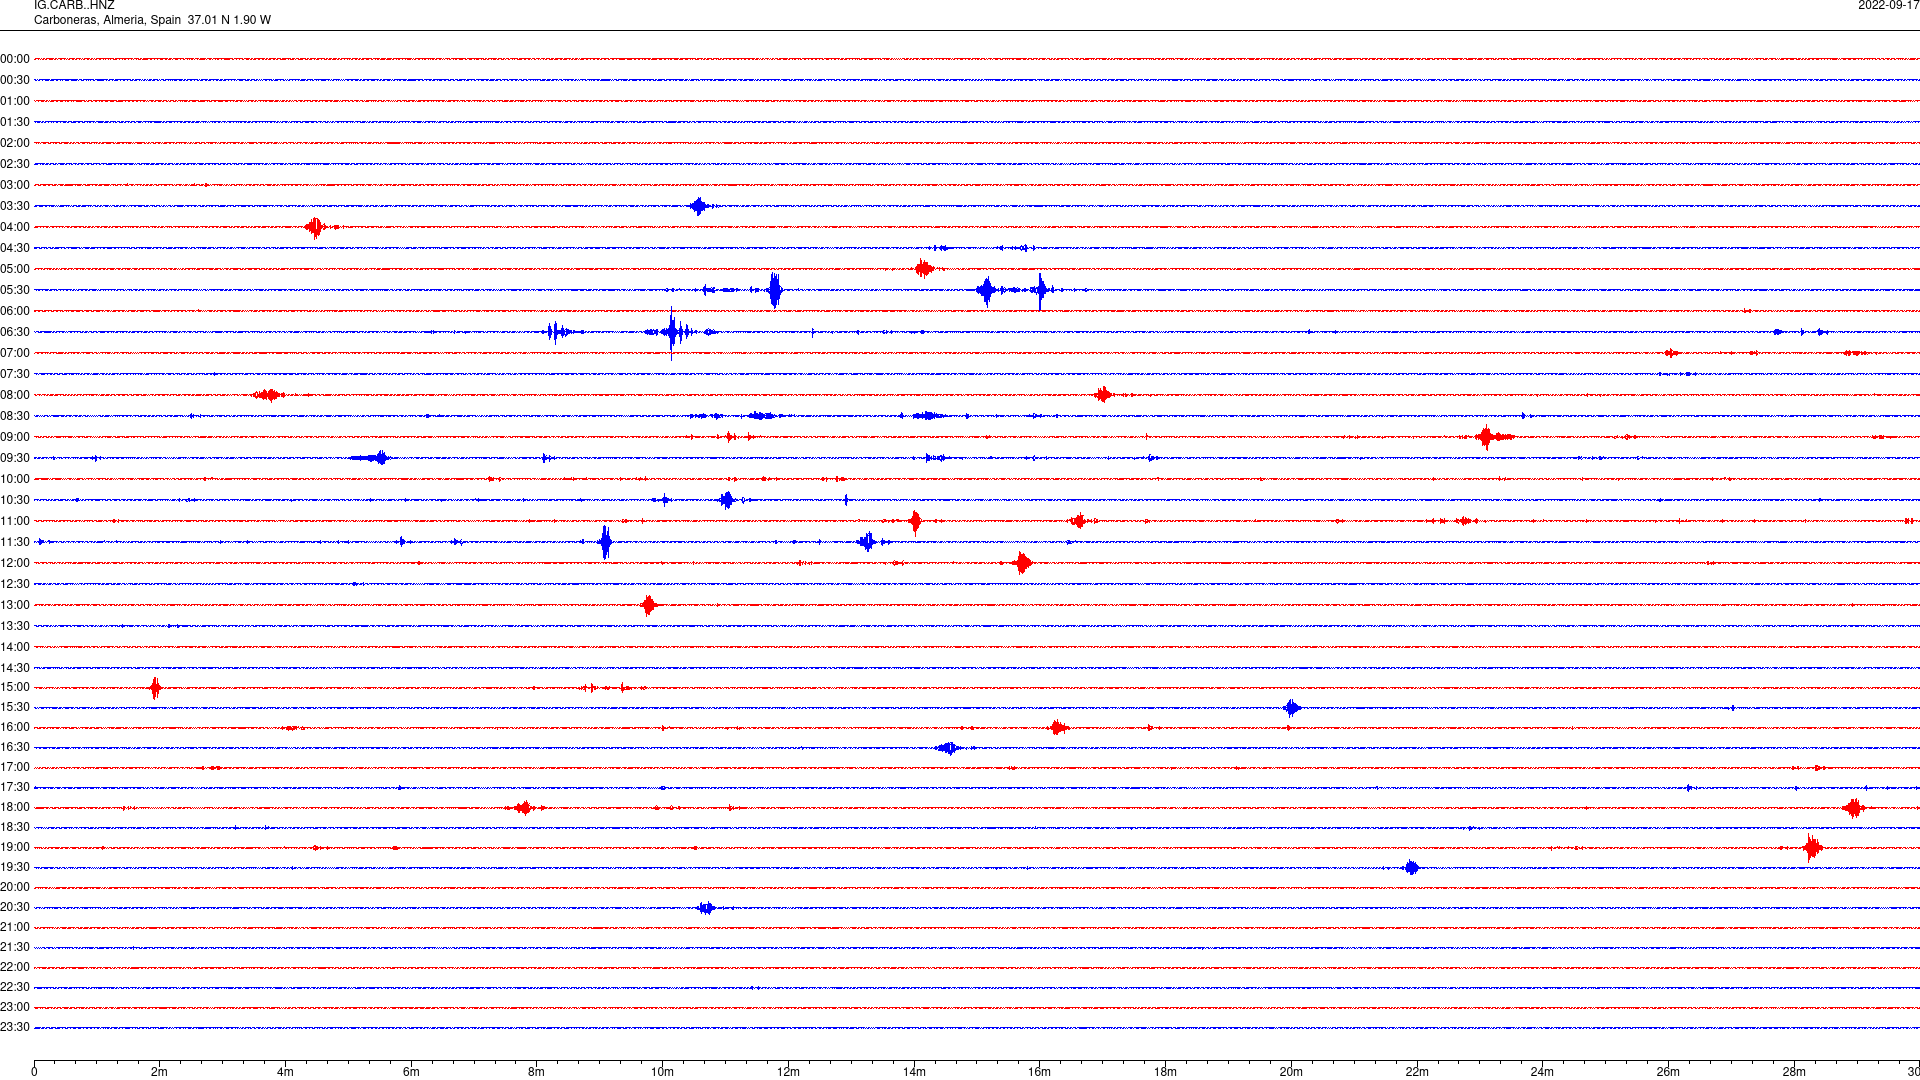Click the 03:30 time row label

15,206
